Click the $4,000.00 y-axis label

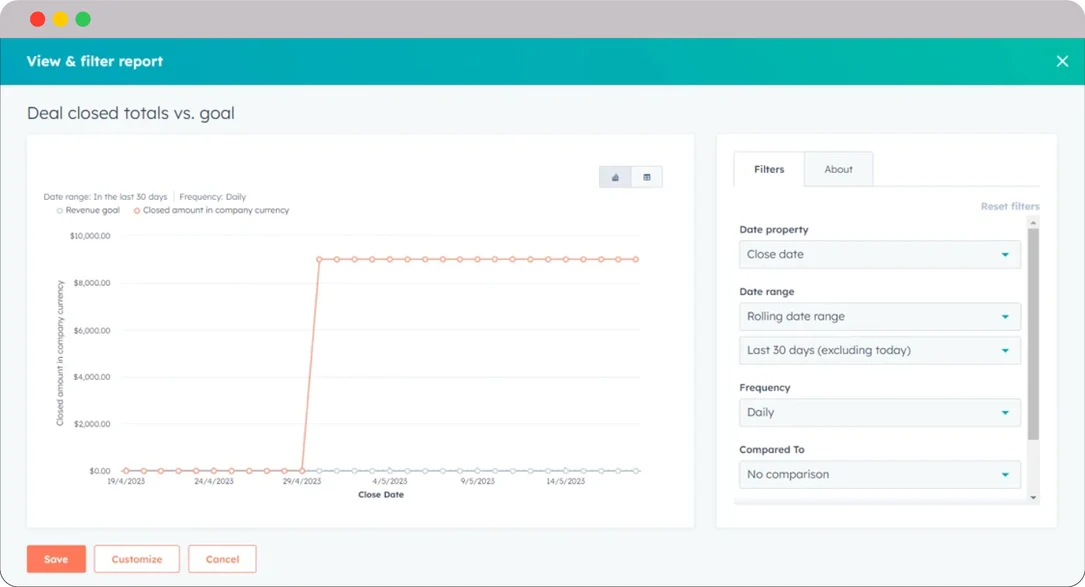point(92,377)
